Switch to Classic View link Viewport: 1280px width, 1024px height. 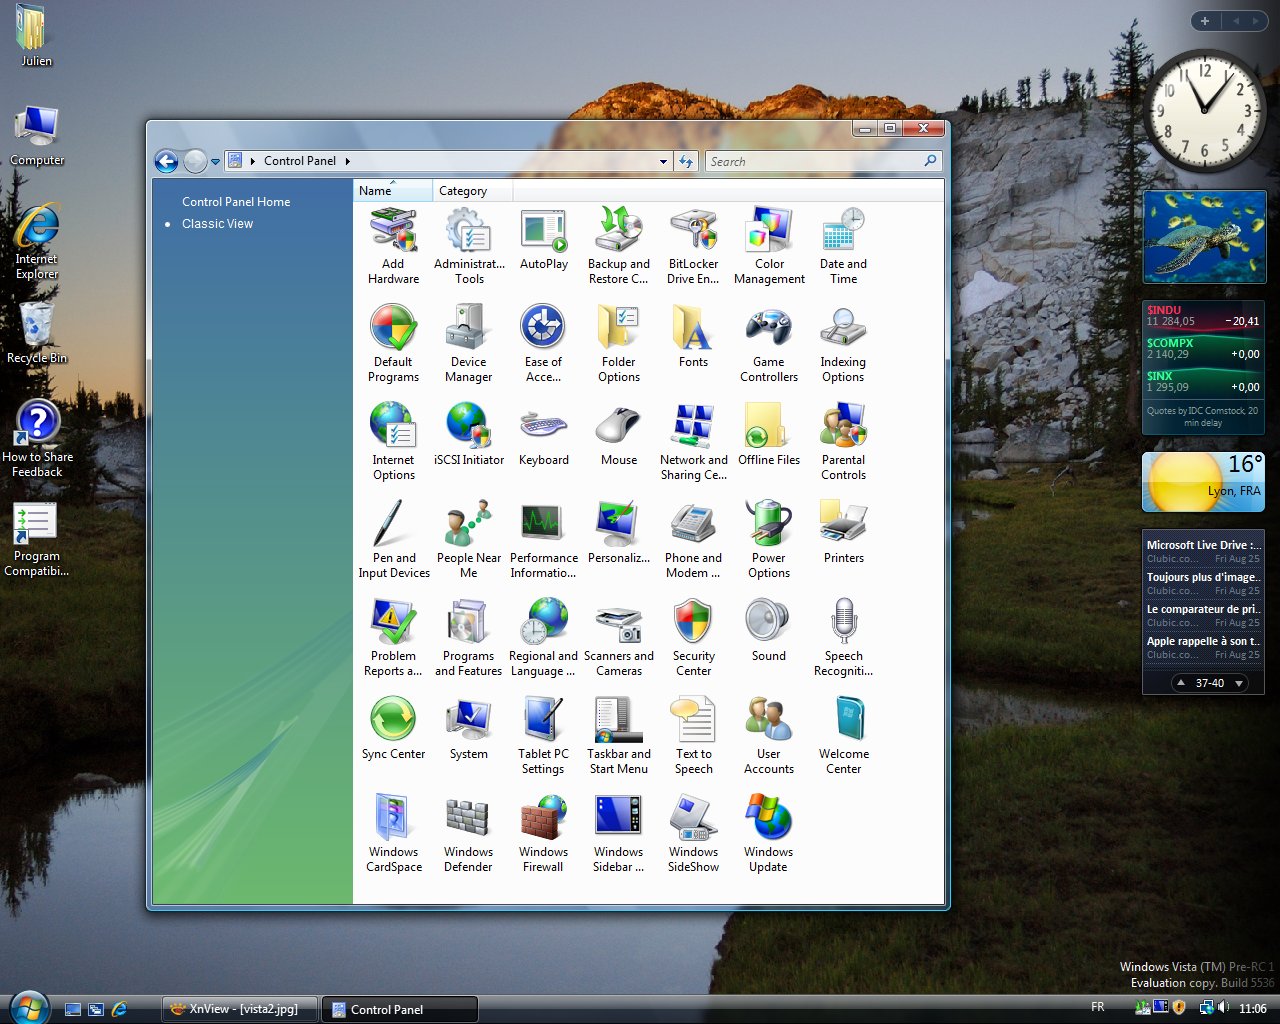pos(217,224)
